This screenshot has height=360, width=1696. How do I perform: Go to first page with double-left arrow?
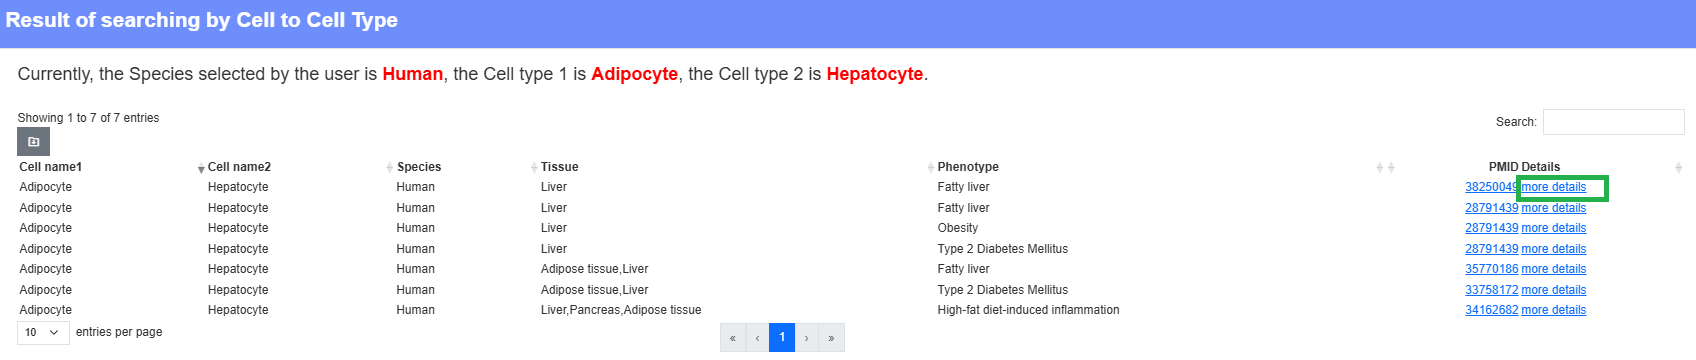click(733, 338)
